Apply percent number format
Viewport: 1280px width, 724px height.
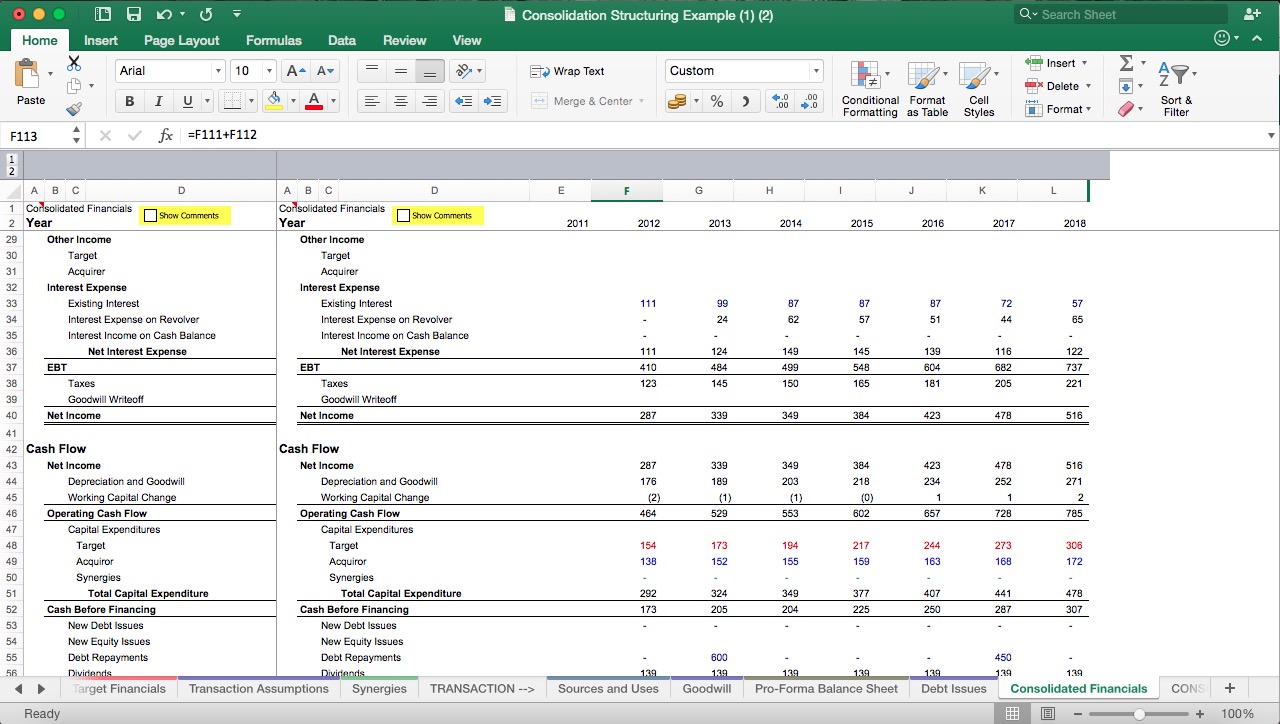pos(716,101)
